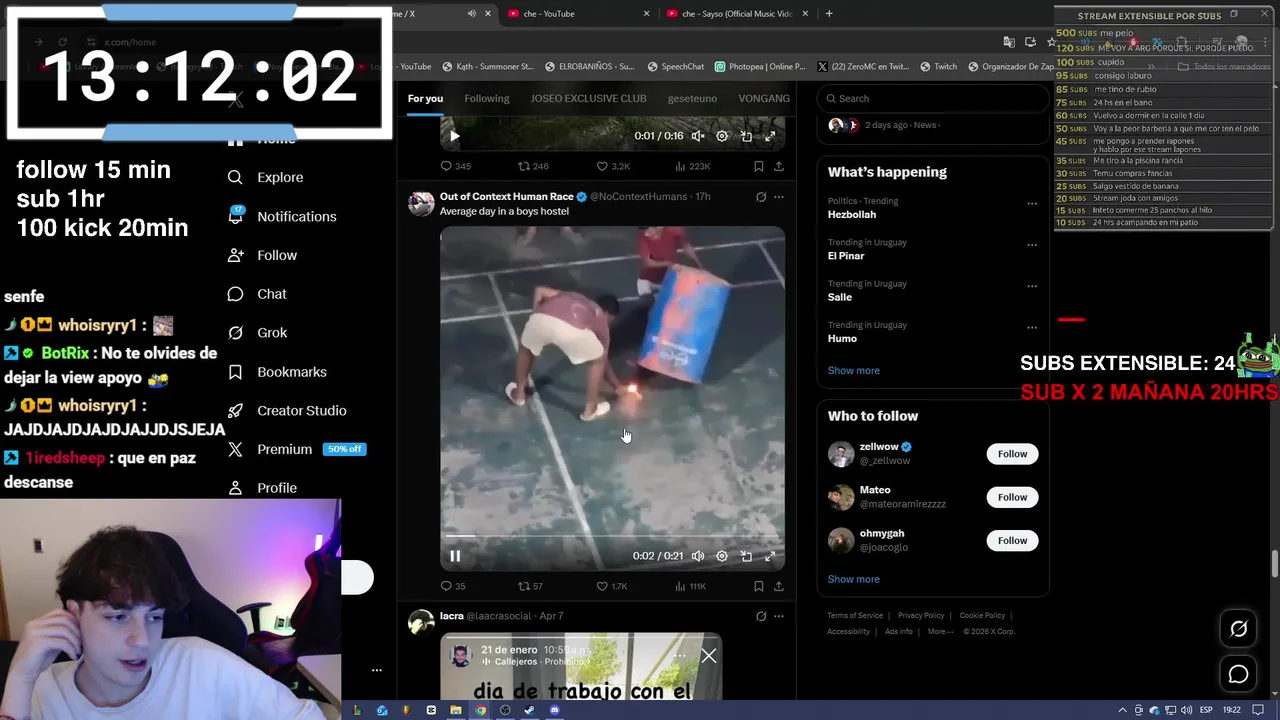Open settings gear on the 0:02 / 0:21 video
The height and width of the screenshot is (720, 1280).
click(x=722, y=556)
